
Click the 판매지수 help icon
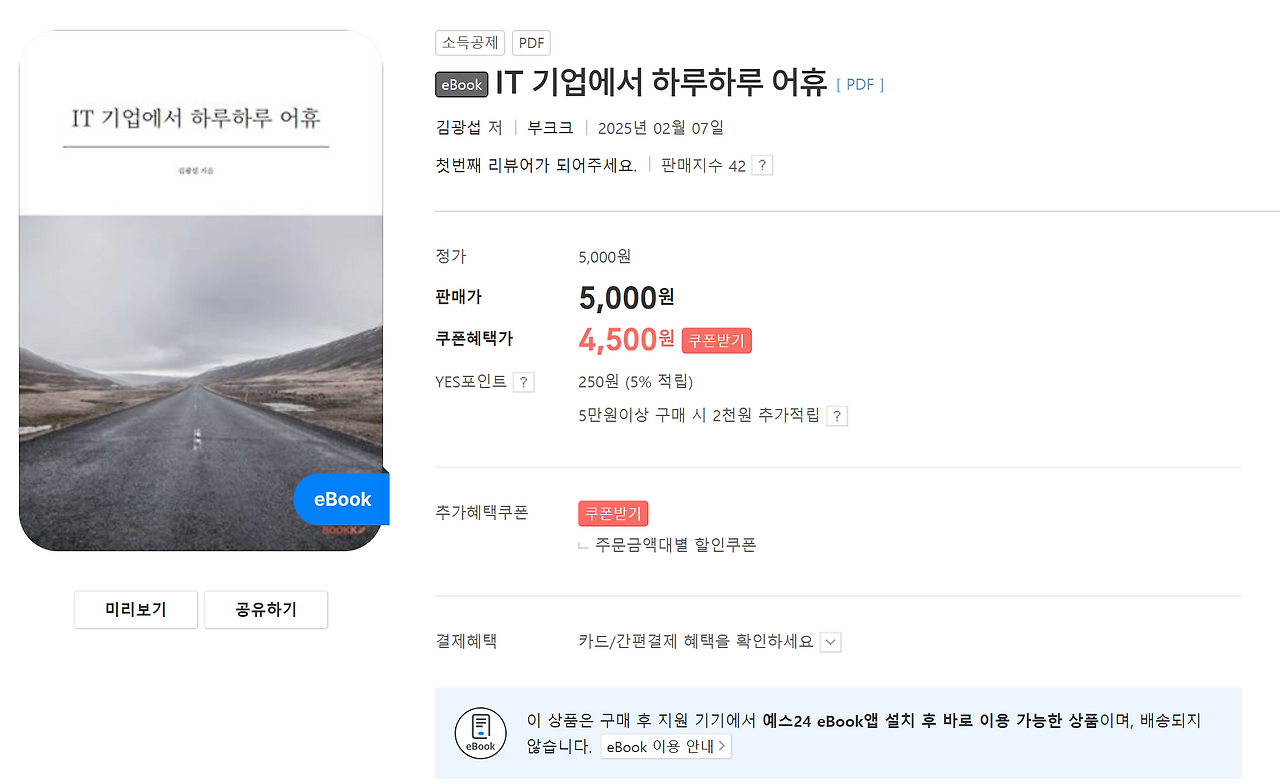pos(761,165)
